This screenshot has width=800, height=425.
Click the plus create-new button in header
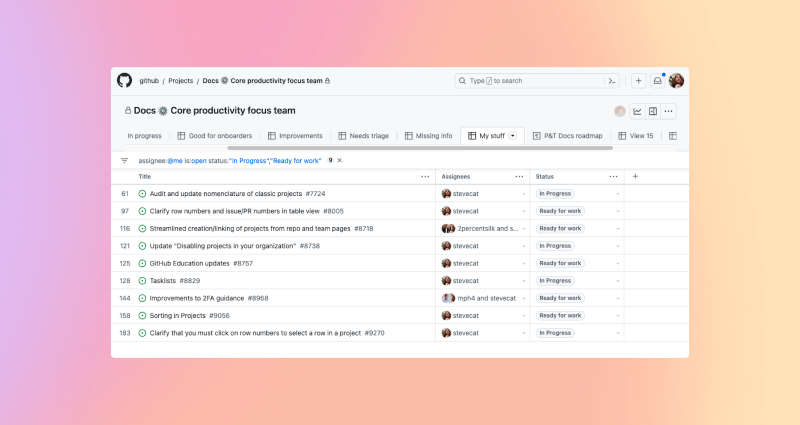[638, 81]
